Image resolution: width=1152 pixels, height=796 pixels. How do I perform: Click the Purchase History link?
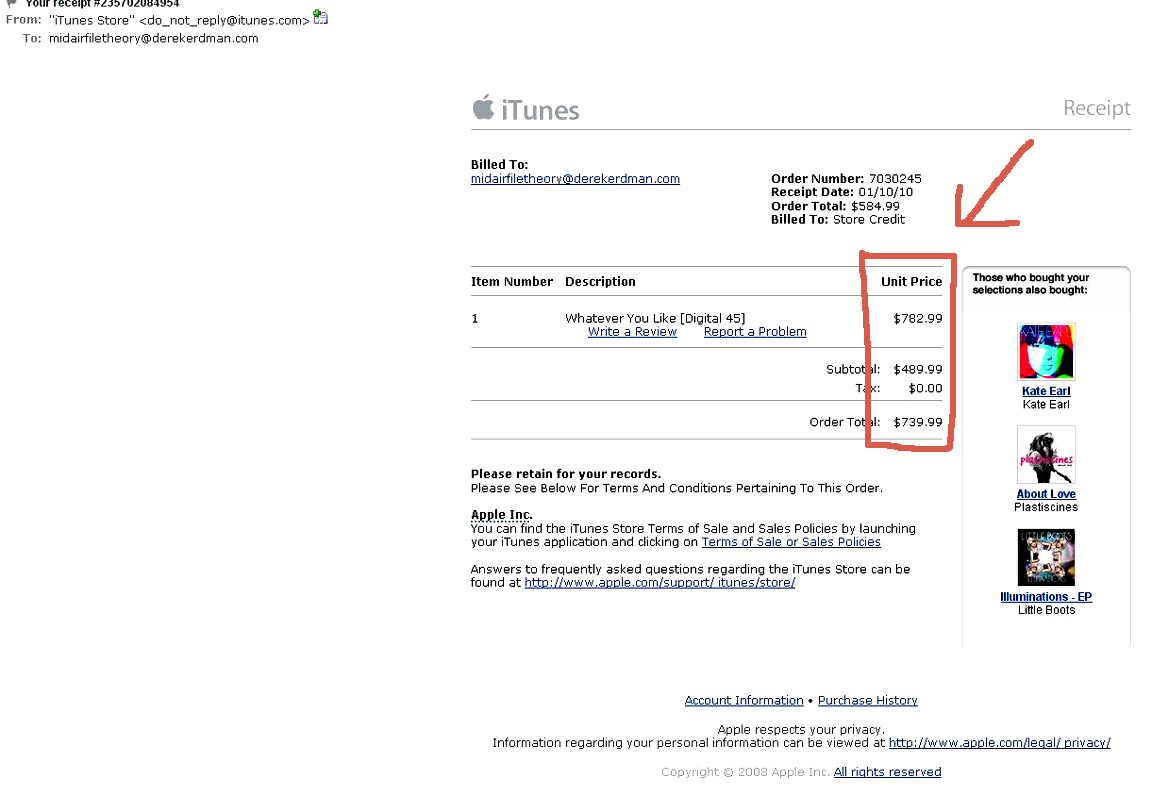867,700
